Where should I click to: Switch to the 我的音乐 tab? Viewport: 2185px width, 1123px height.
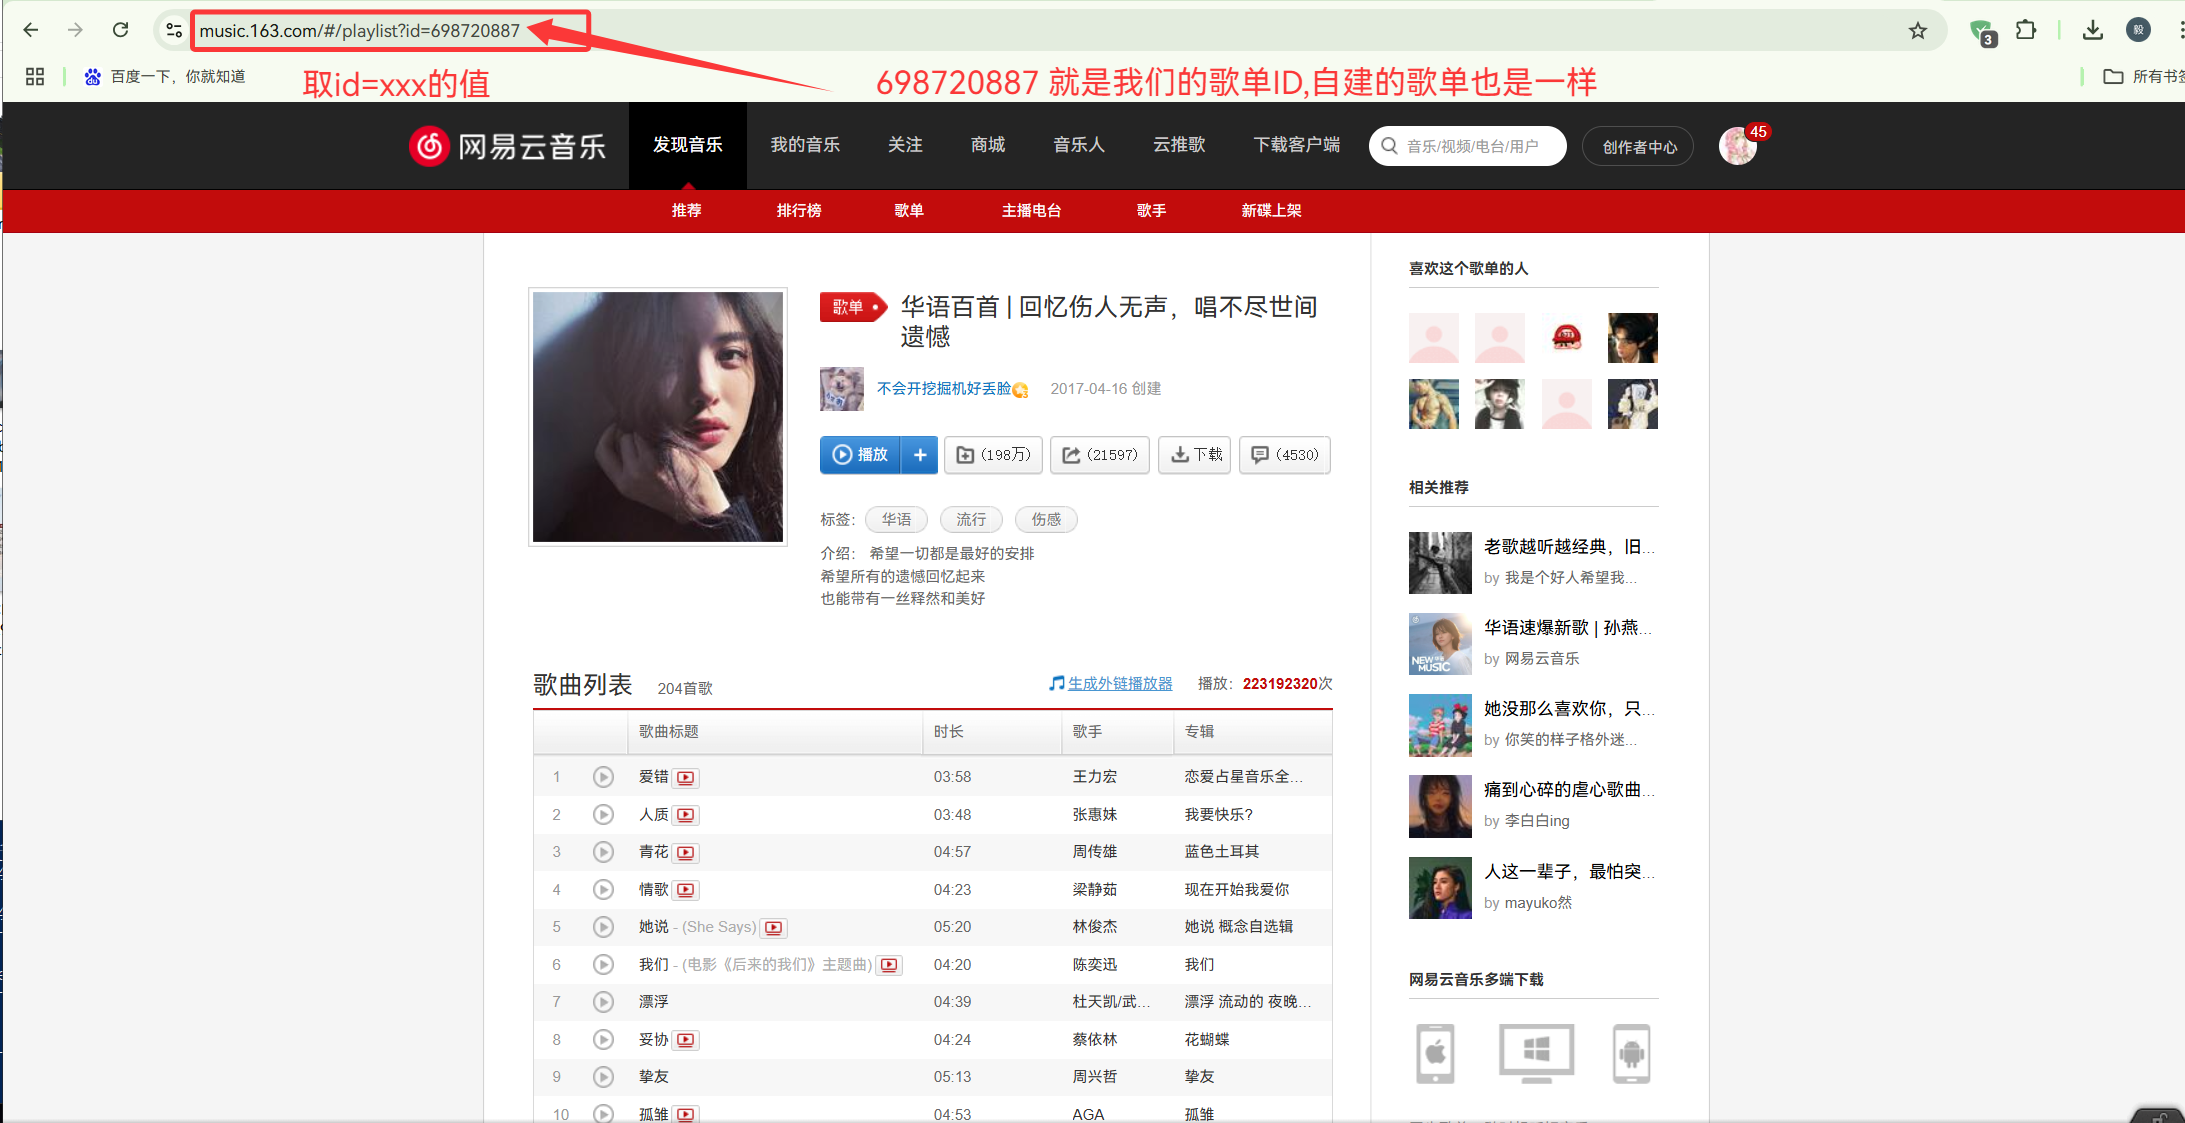pyautogui.click(x=805, y=145)
